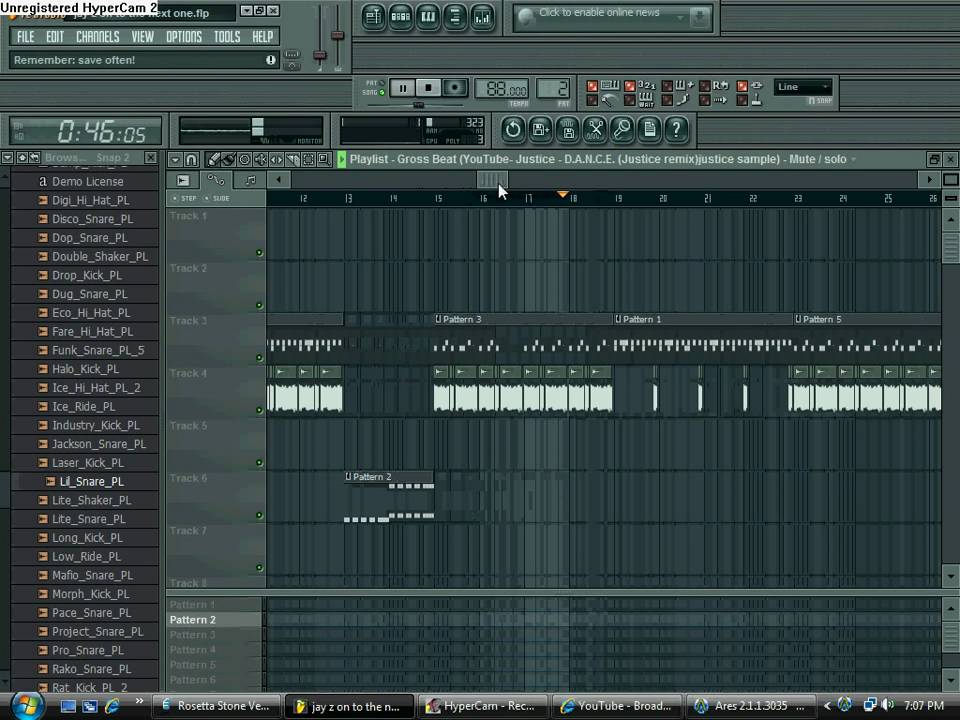Select the slice tool in playlist toolbar
Screen dimensions: 960x720
[x=292, y=160]
